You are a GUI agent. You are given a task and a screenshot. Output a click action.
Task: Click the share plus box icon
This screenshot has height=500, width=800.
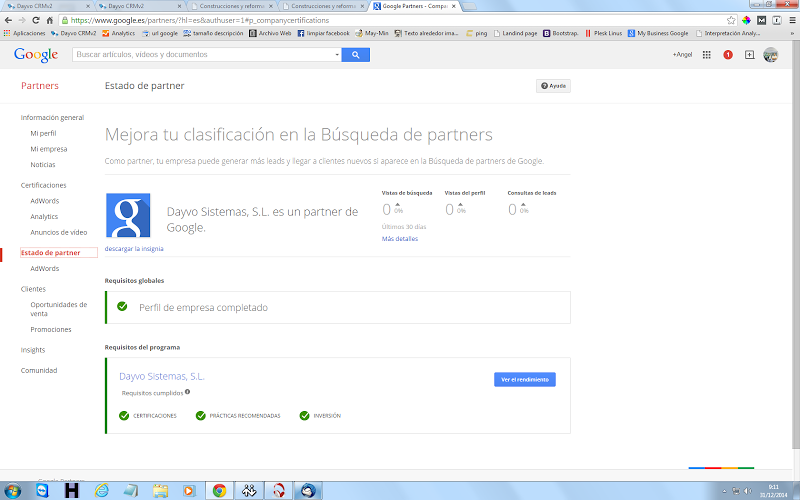click(x=749, y=55)
